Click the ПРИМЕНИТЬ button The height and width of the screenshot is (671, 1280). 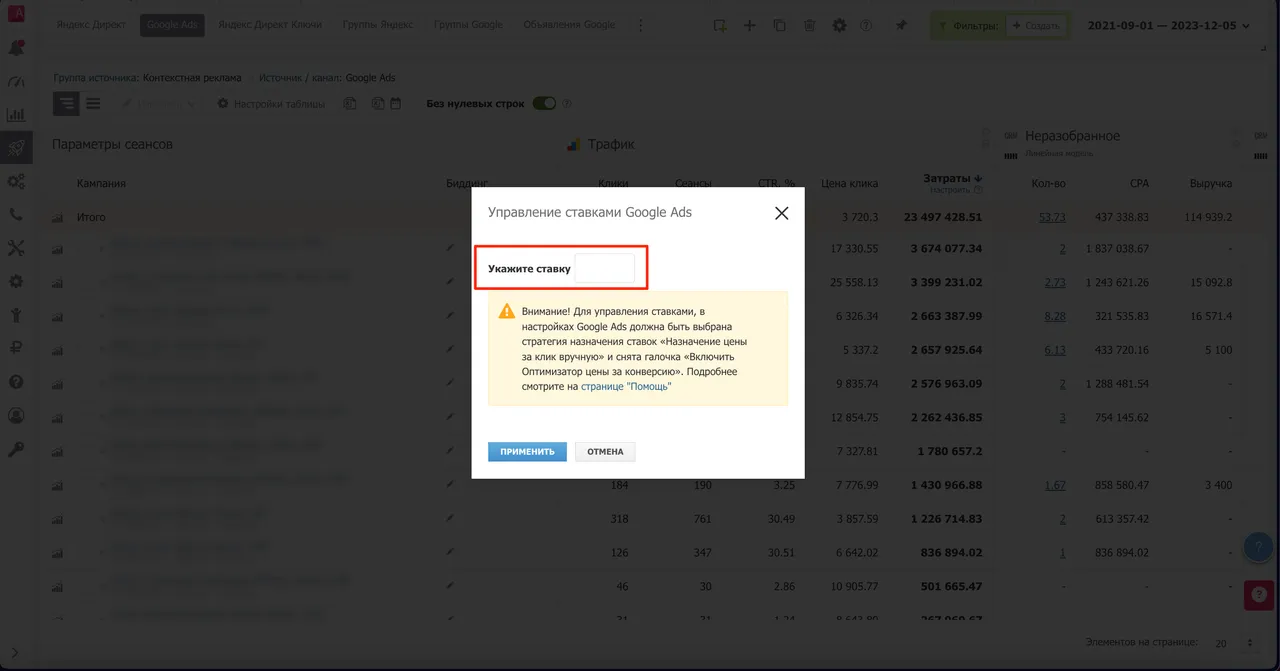[x=527, y=452]
